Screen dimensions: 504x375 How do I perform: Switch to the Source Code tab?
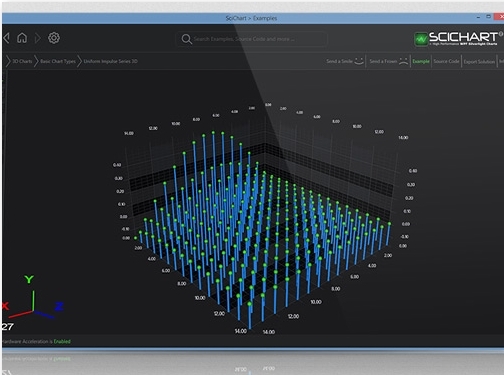click(x=446, y=61)
